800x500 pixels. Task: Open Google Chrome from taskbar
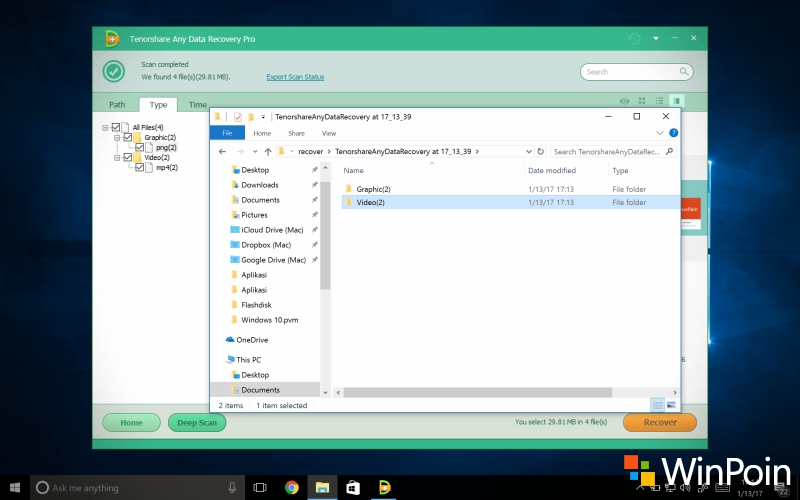(x=292, y=488)
